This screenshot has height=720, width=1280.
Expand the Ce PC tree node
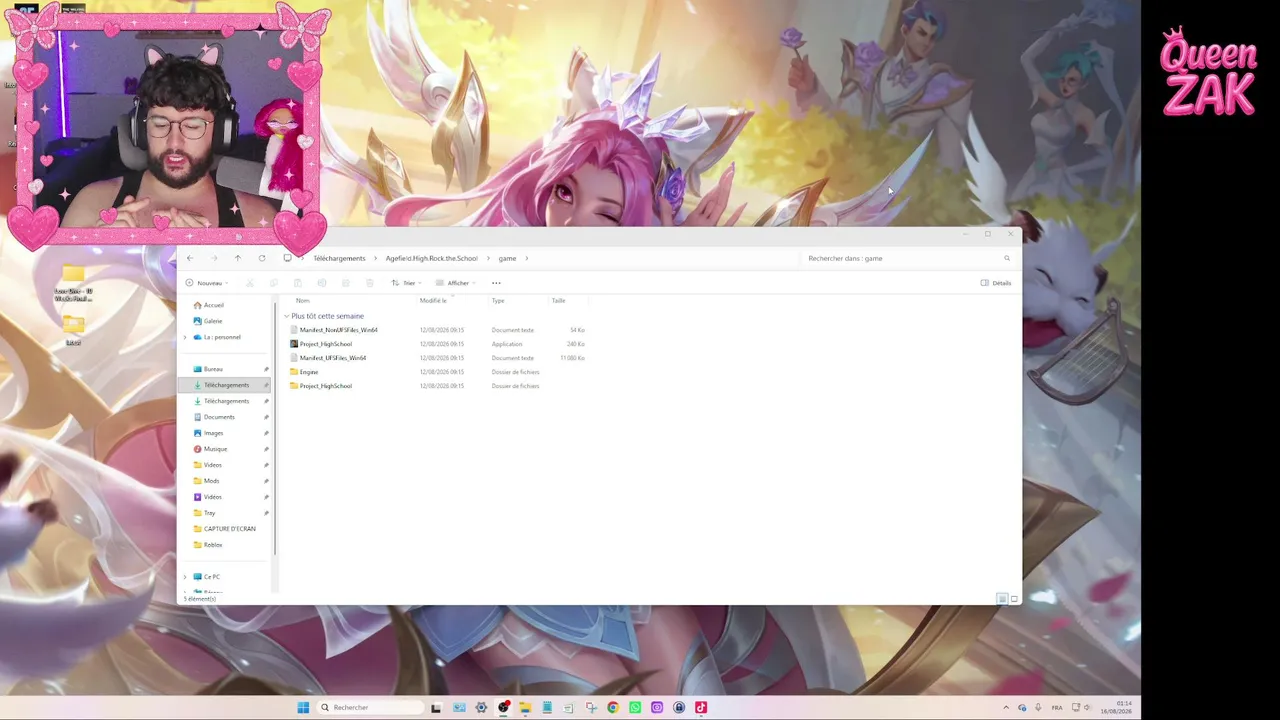coord(185,577)
